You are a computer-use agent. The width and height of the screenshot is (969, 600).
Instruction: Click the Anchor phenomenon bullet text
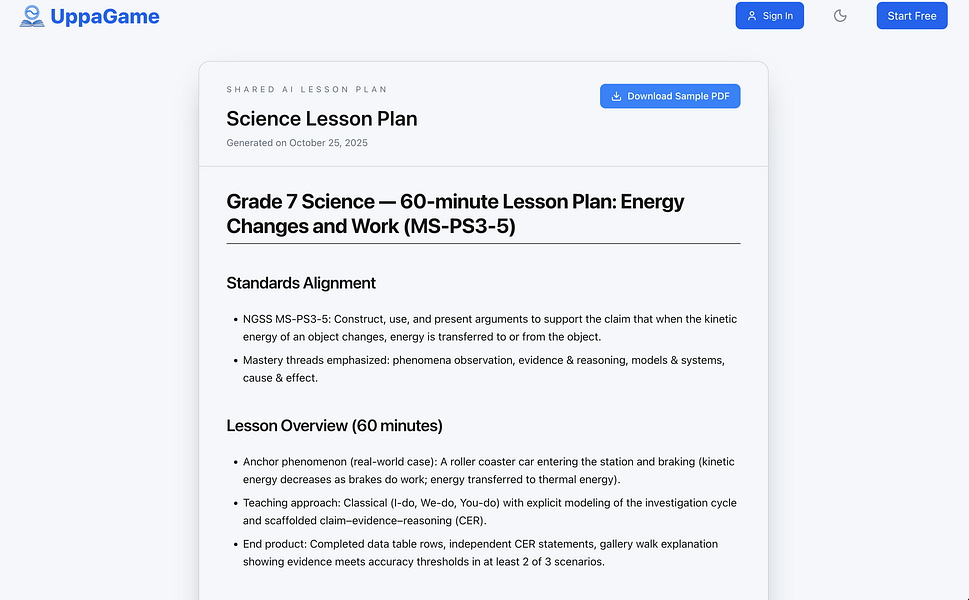(x=489, y=471)
